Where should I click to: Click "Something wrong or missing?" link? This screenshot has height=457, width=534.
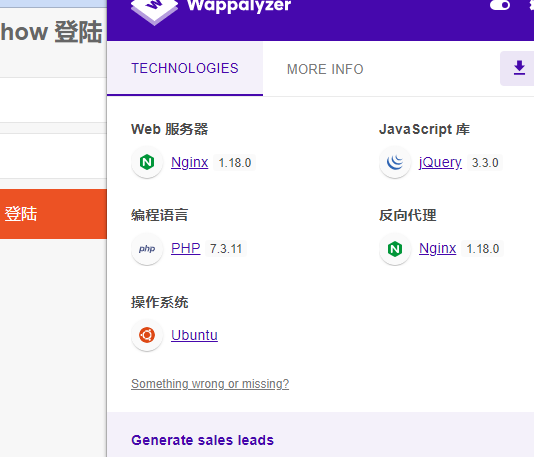210,384
